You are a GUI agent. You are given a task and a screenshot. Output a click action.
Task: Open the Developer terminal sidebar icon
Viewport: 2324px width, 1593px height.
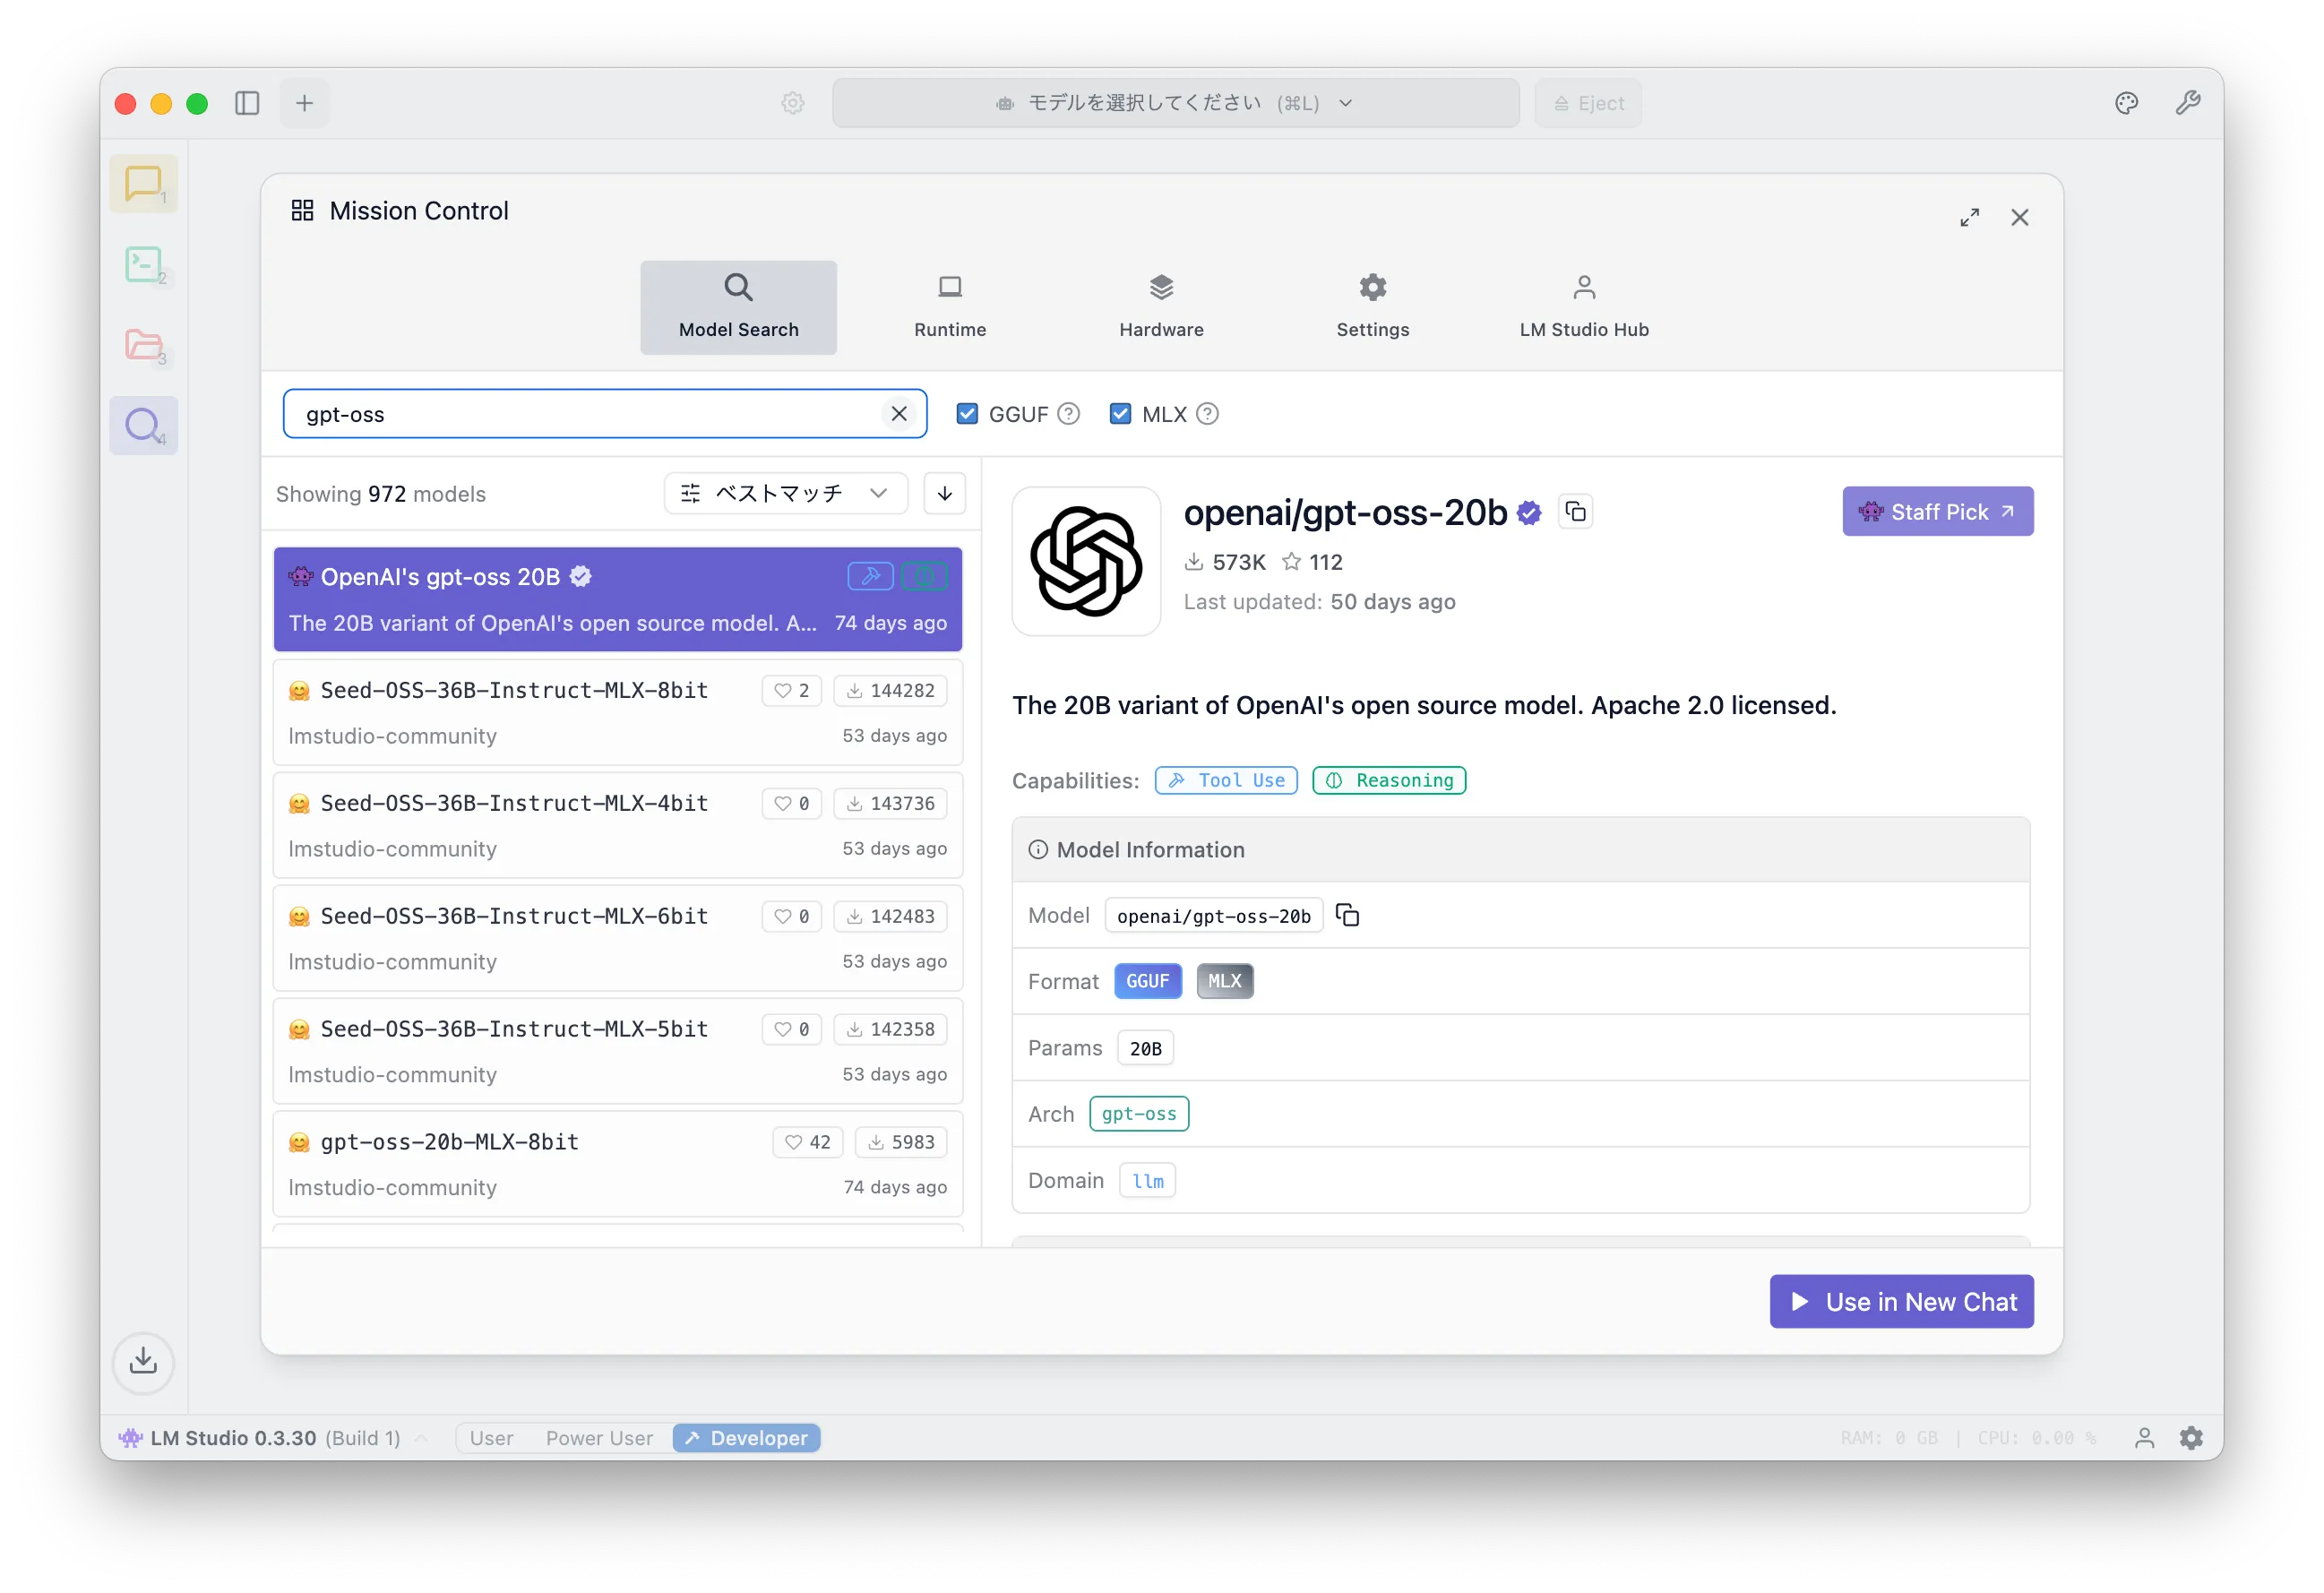click(143, 265)
